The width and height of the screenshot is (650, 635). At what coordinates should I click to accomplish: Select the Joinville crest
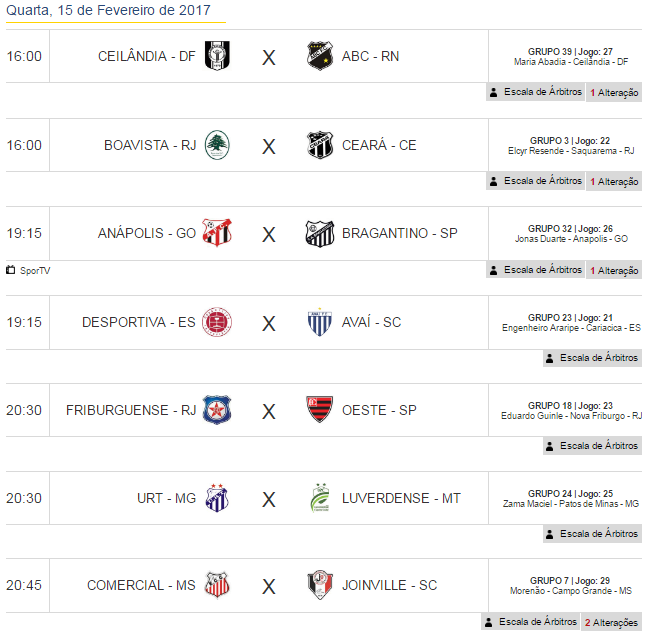pos(320,585)
